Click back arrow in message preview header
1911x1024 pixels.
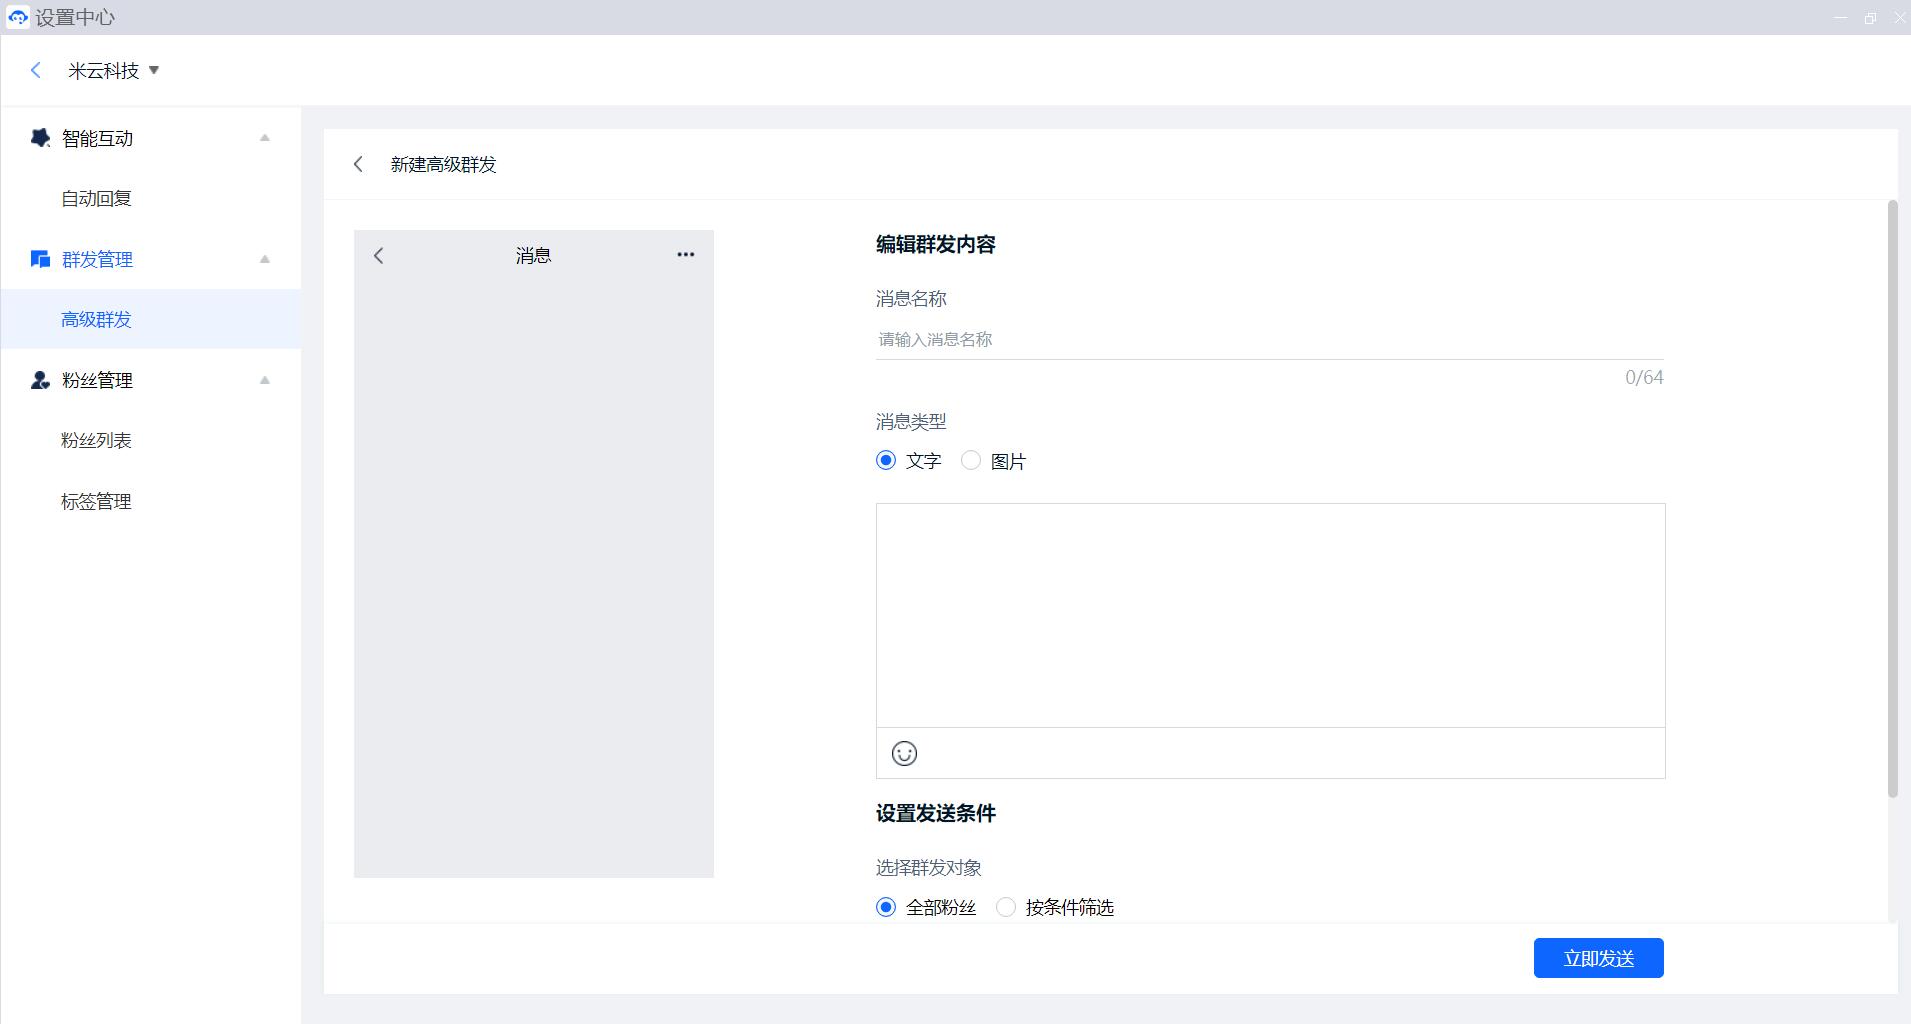click(379, 256)
